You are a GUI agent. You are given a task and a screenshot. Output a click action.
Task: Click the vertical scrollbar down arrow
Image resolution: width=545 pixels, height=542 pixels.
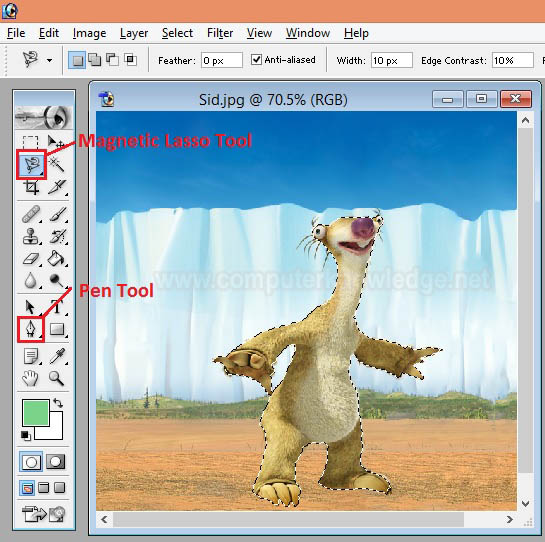tap(526, 503)
